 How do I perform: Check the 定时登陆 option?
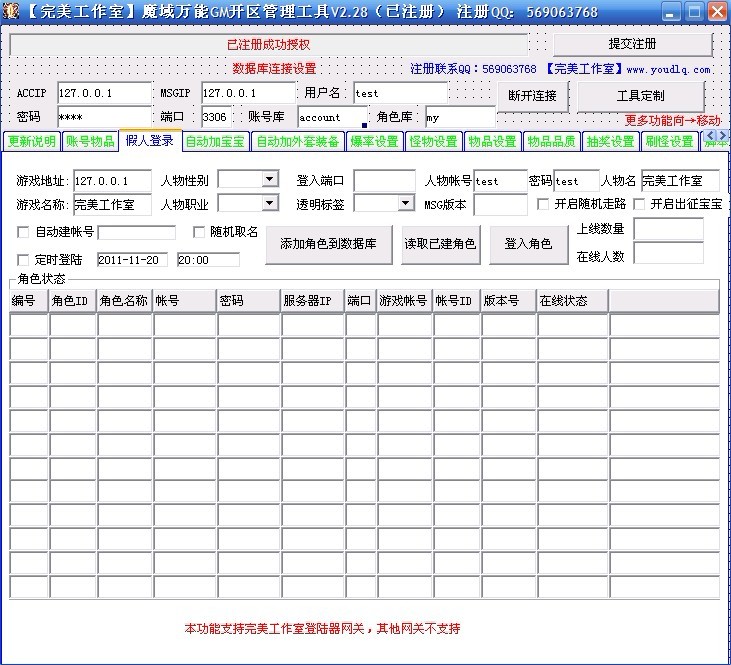tap(23, 260)
